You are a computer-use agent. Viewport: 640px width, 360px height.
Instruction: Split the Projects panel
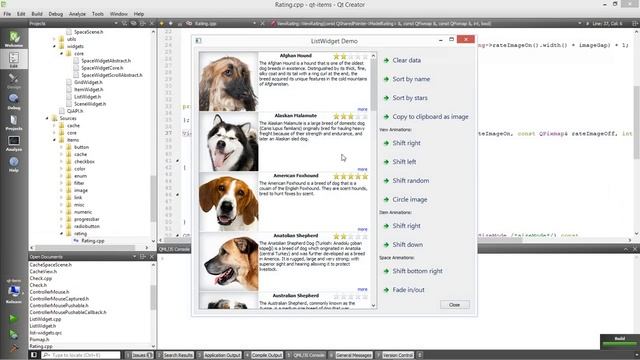pos(143,24)
